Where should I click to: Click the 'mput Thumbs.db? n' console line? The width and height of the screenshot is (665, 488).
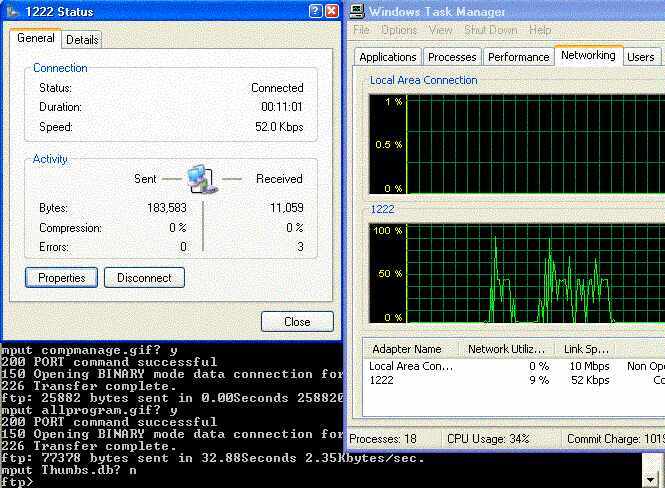click(69, 470)
